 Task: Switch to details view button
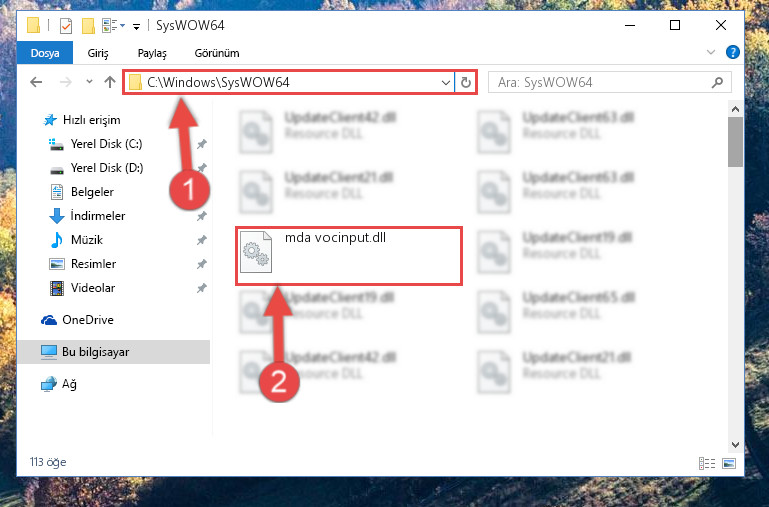(707, 463)
